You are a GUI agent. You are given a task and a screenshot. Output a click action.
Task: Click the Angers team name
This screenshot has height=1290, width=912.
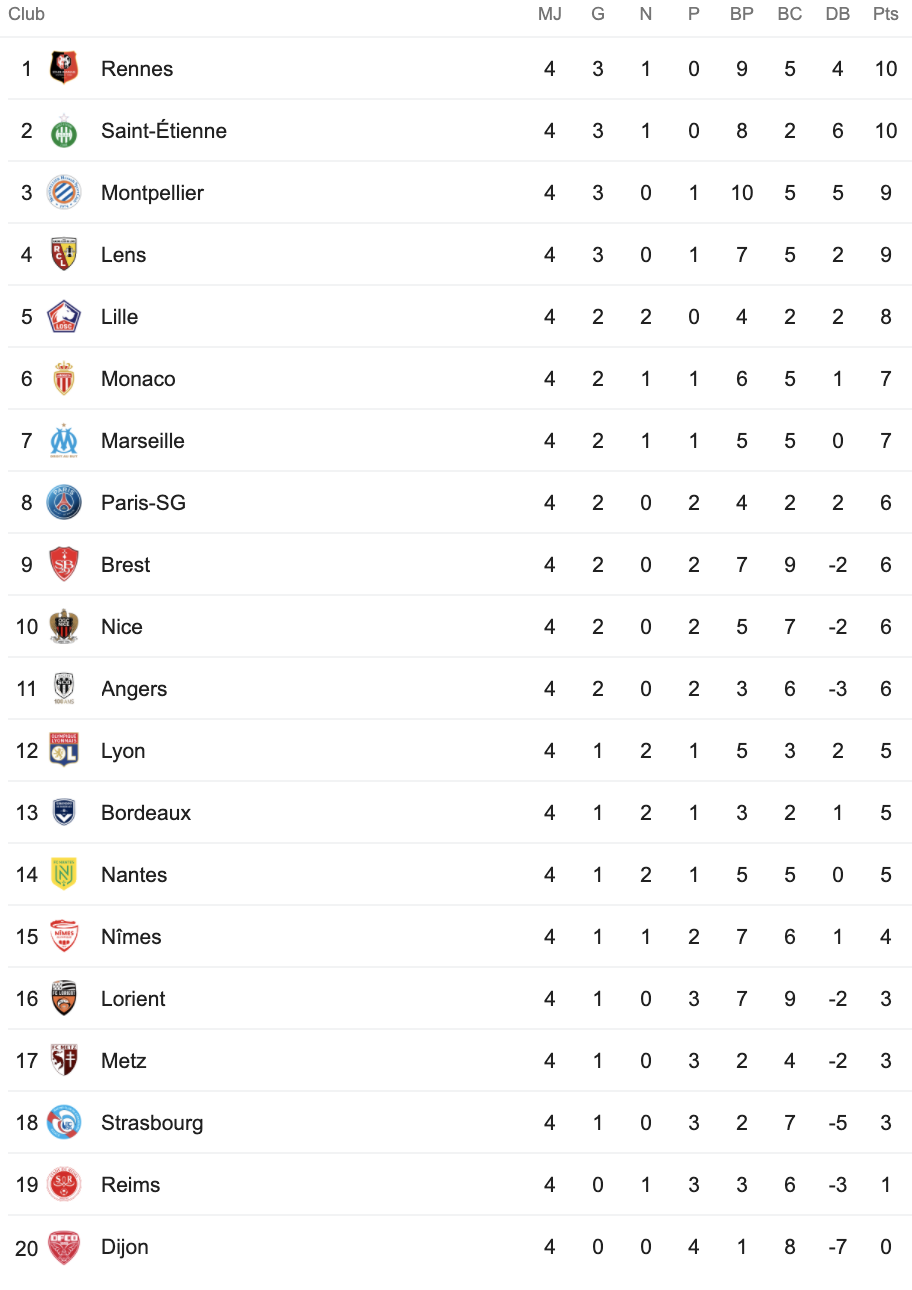[x=134, y=689]
